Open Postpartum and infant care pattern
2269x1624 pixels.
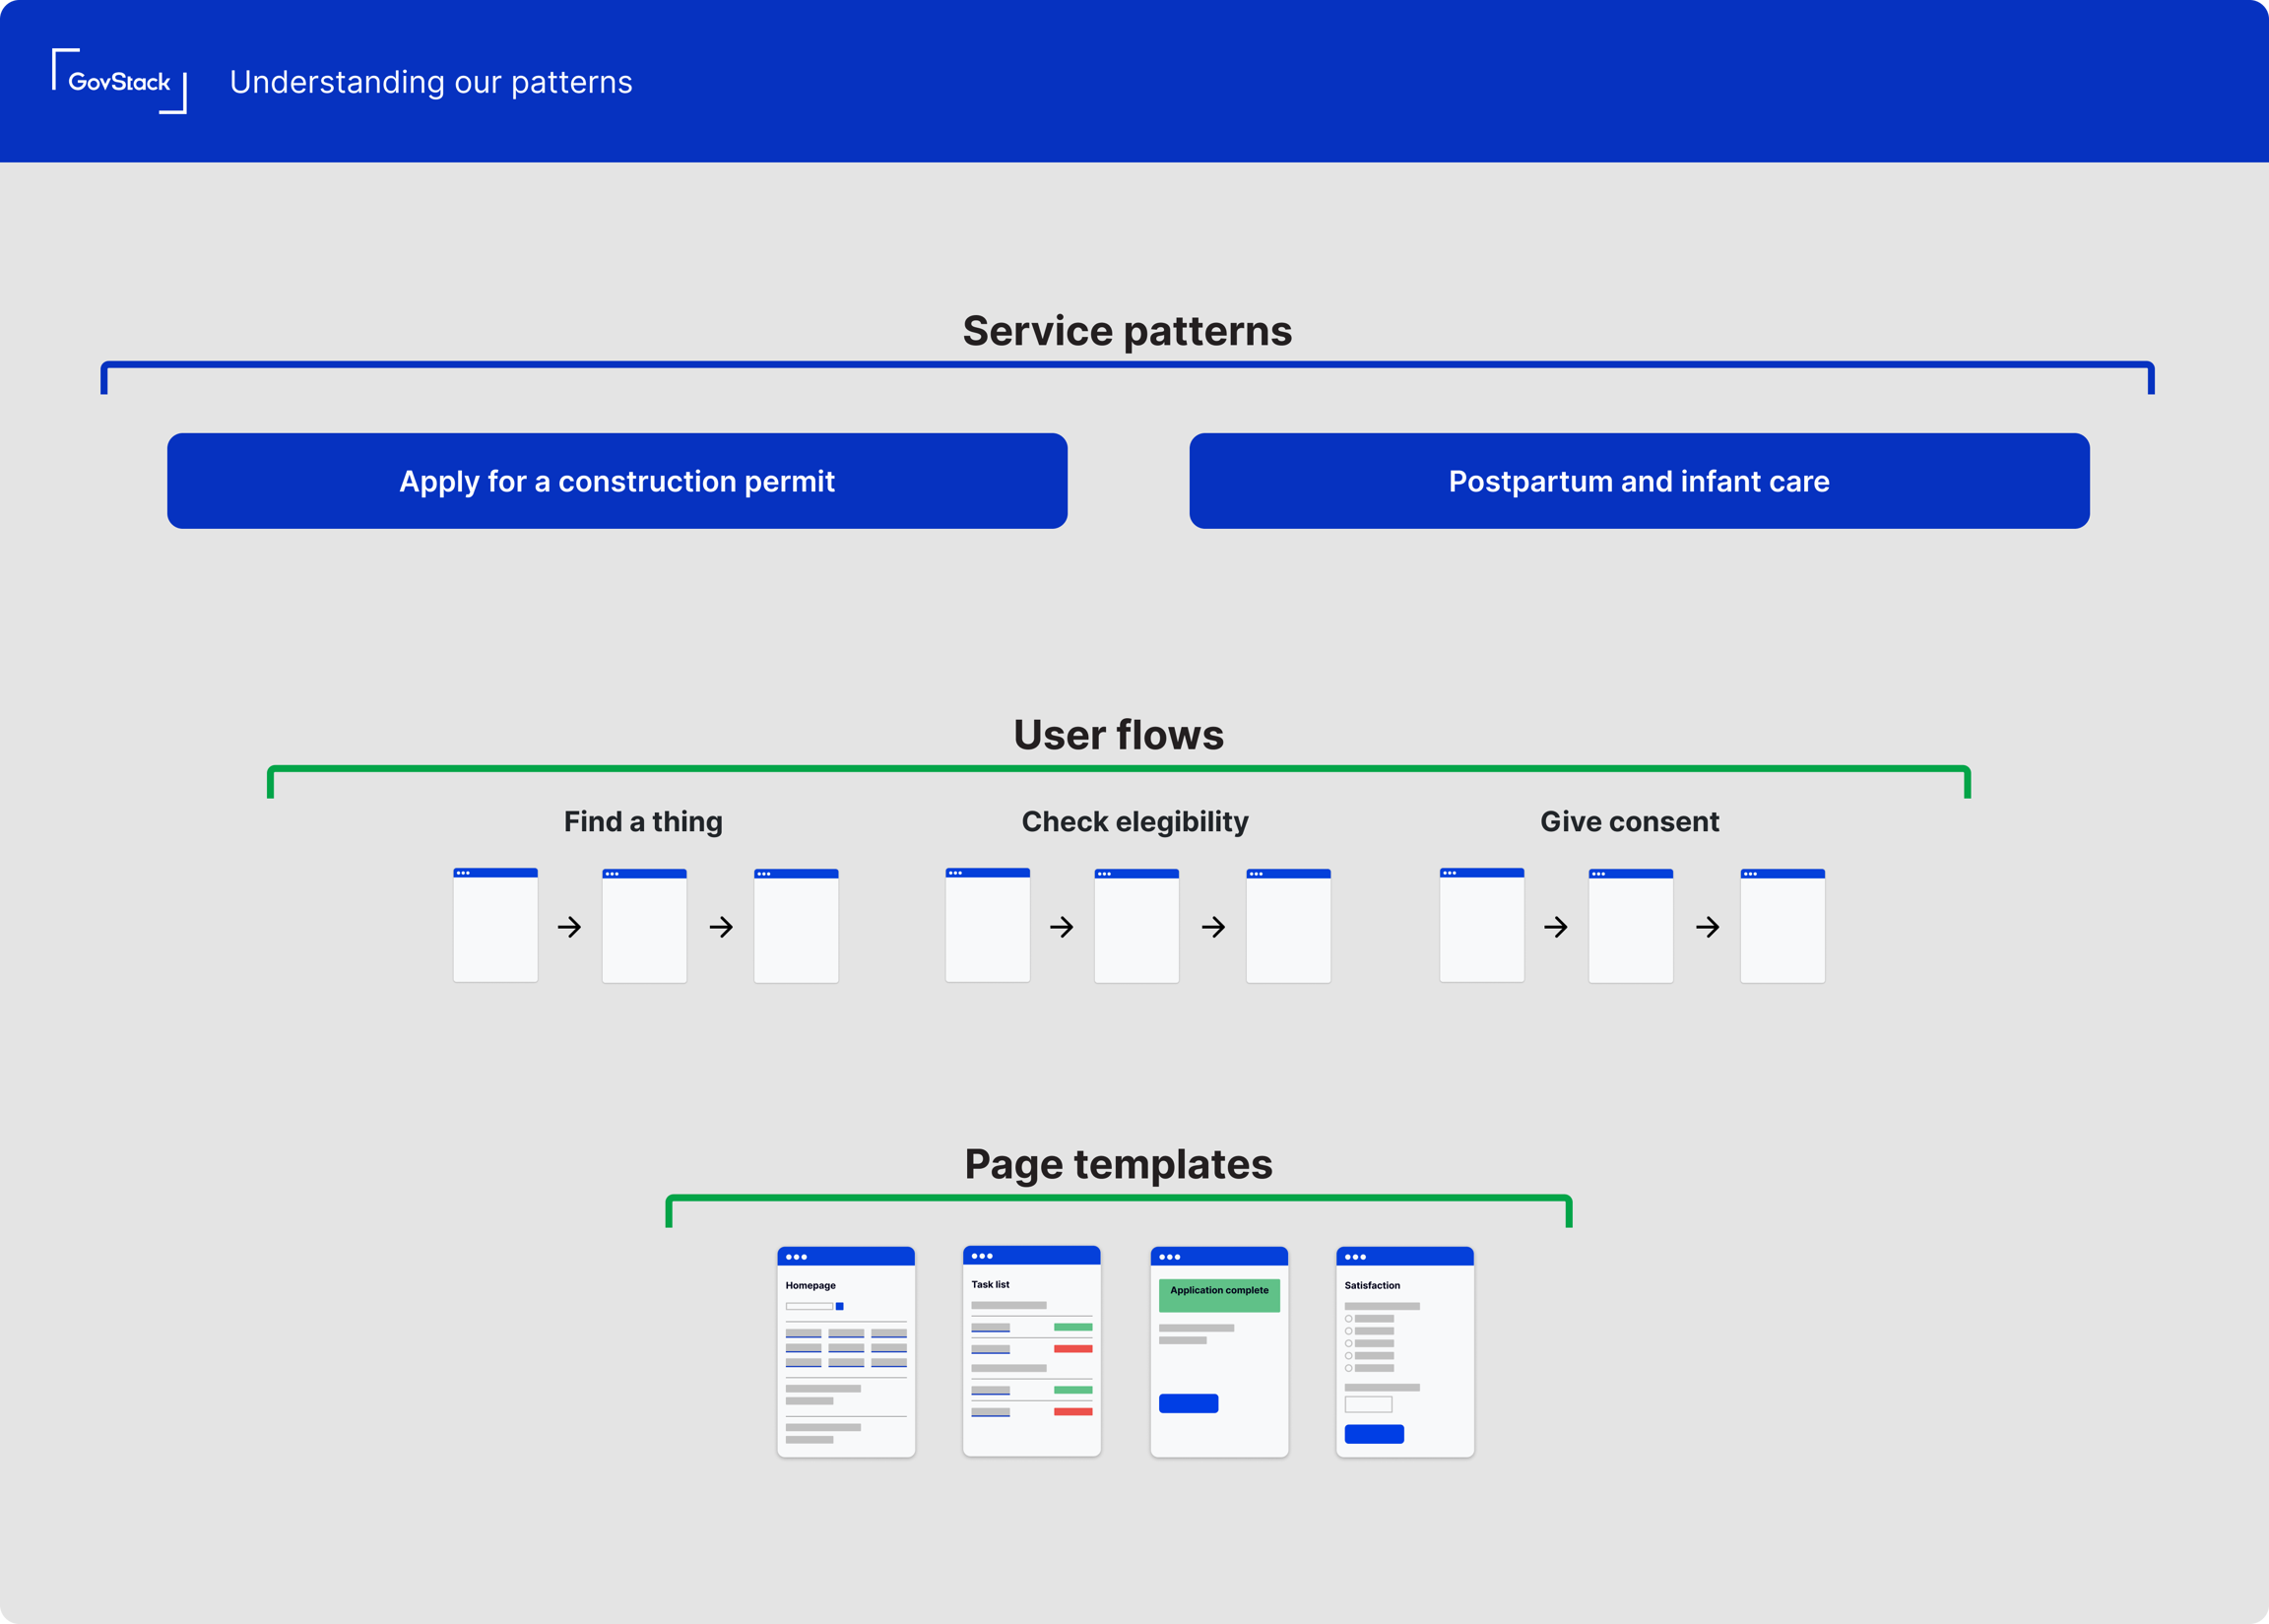(1638, 481)
